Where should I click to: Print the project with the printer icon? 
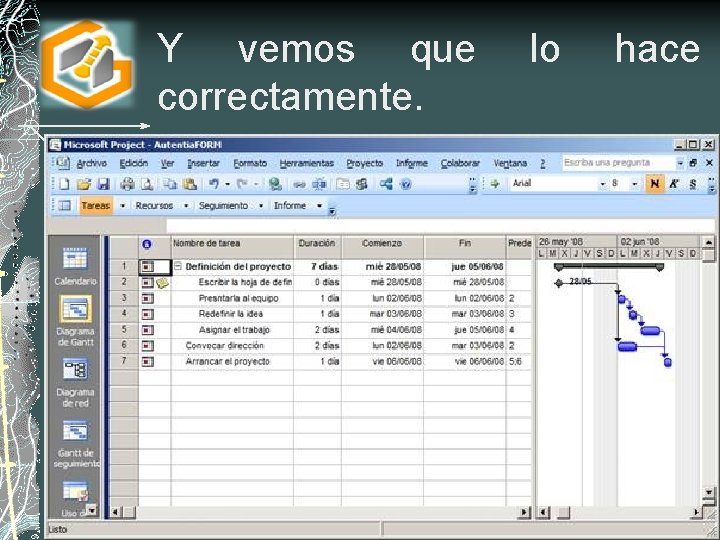click(x=127, y=184)
